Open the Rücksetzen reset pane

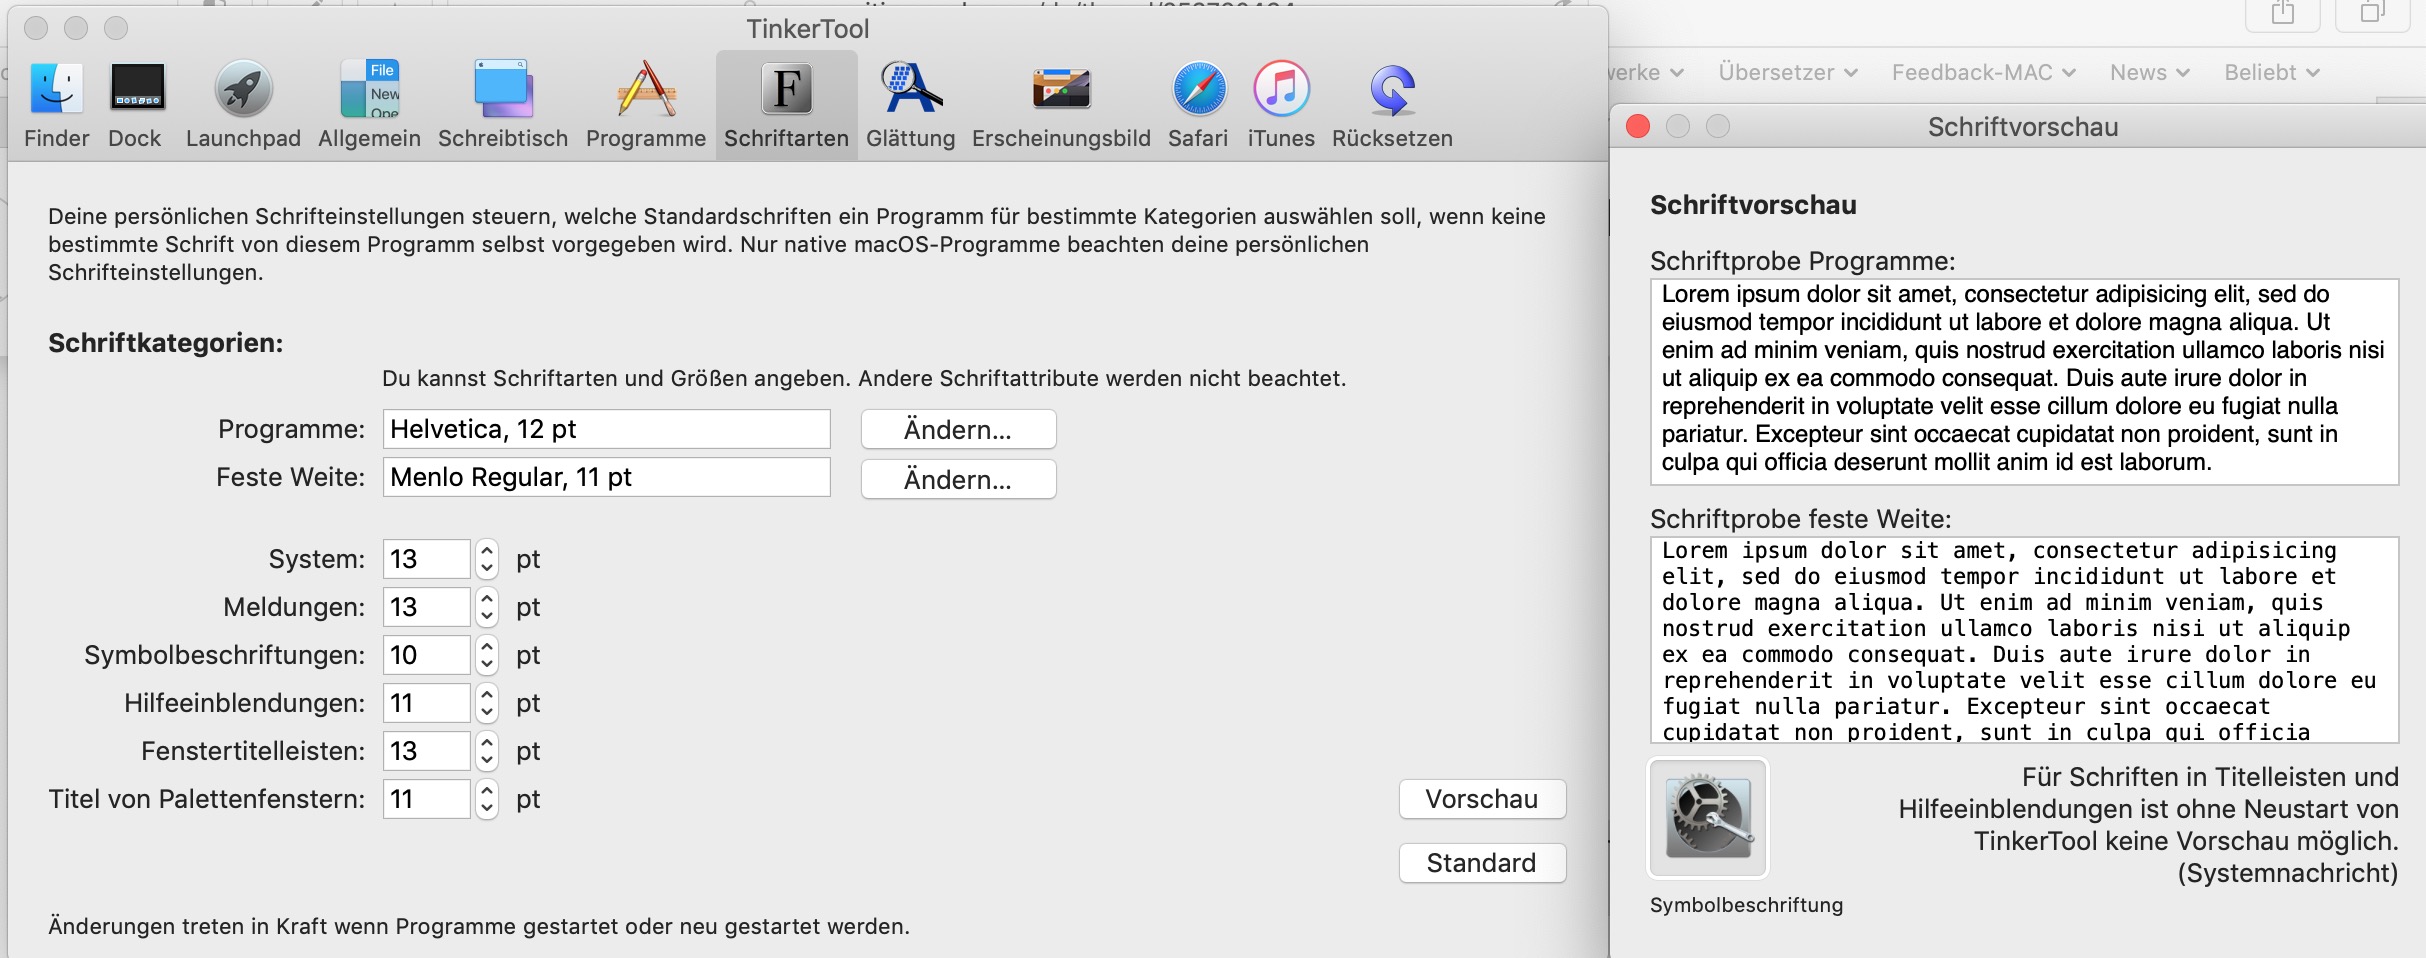pos(1392,105)
